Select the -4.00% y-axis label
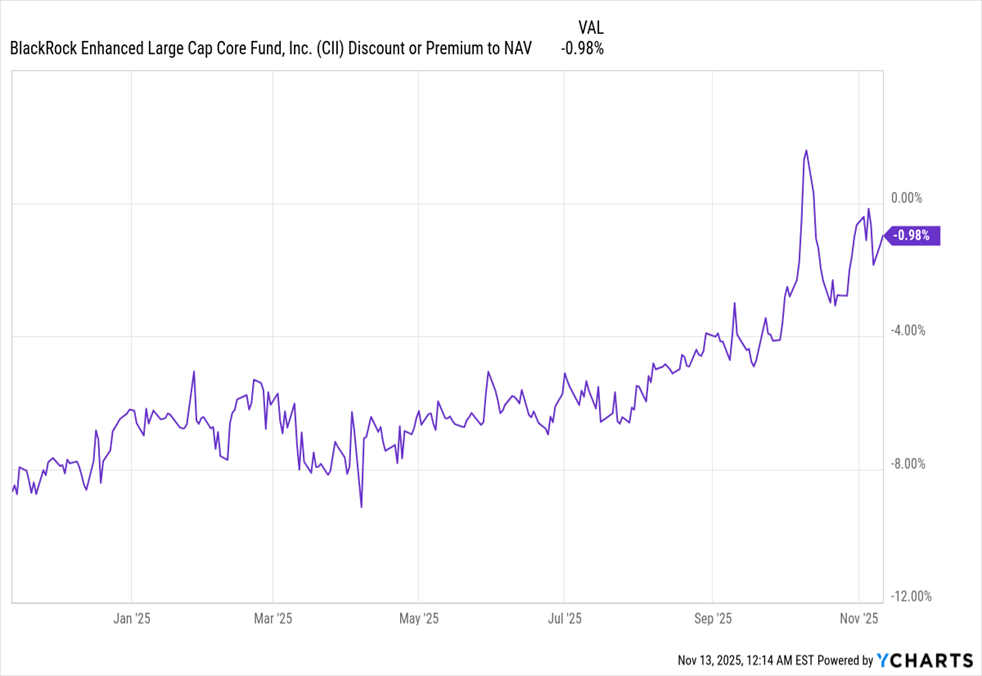 [x=910, y=331]
